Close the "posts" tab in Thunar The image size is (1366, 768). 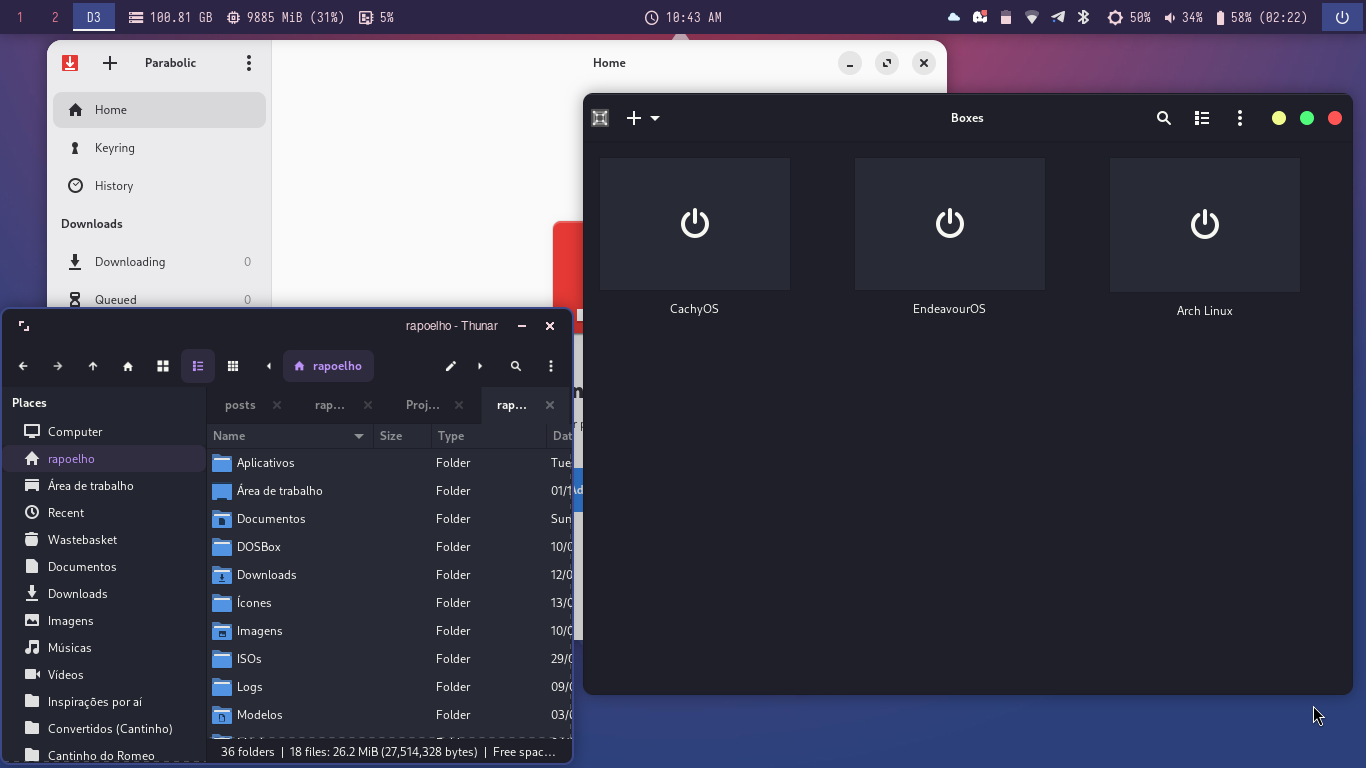pyautogui.click(x=277, y=405)
